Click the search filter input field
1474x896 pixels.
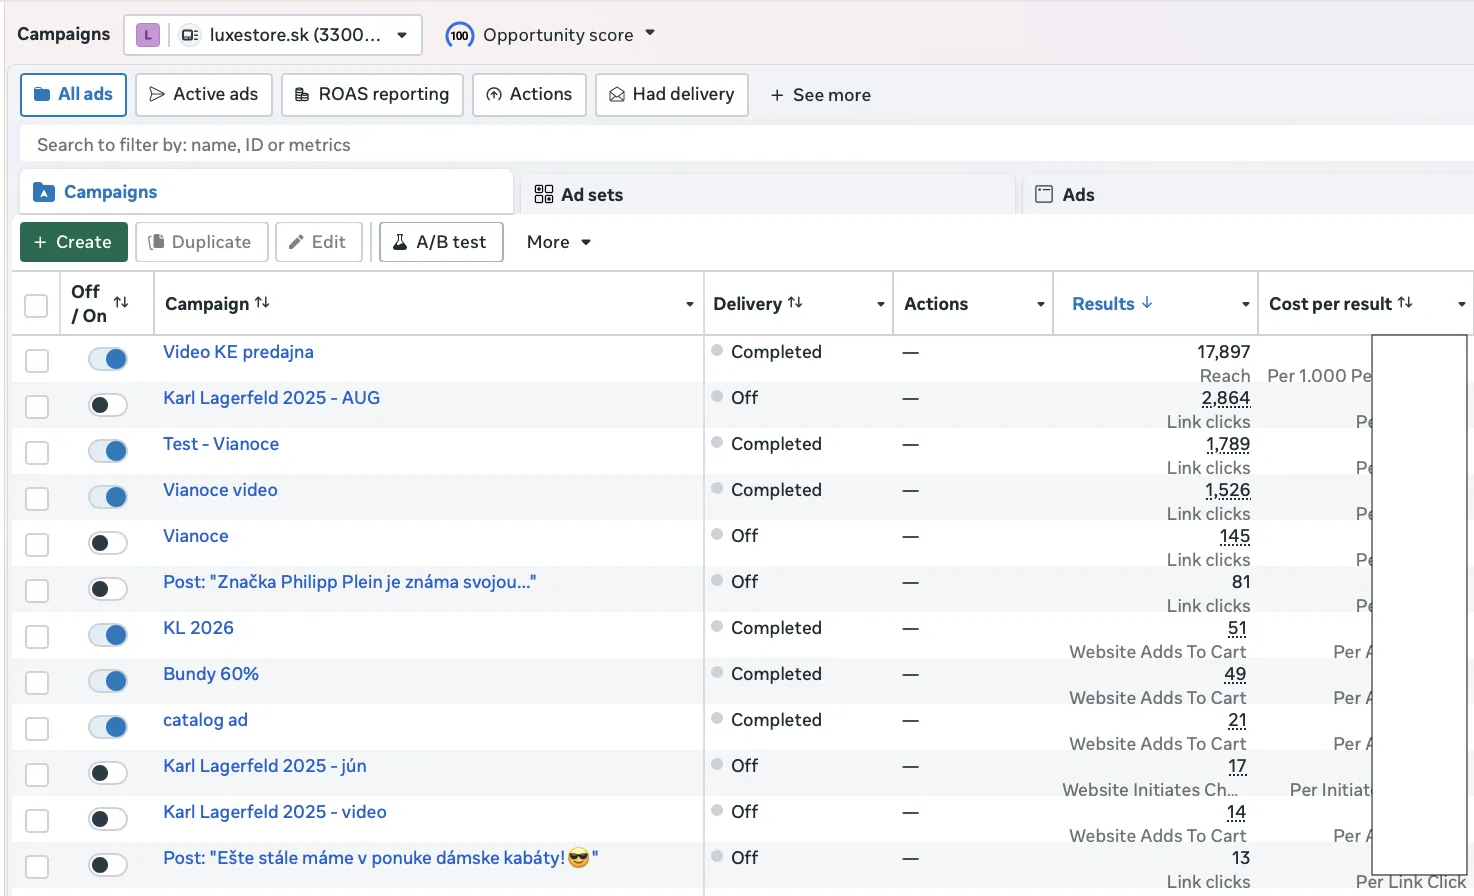coord(746,145)
